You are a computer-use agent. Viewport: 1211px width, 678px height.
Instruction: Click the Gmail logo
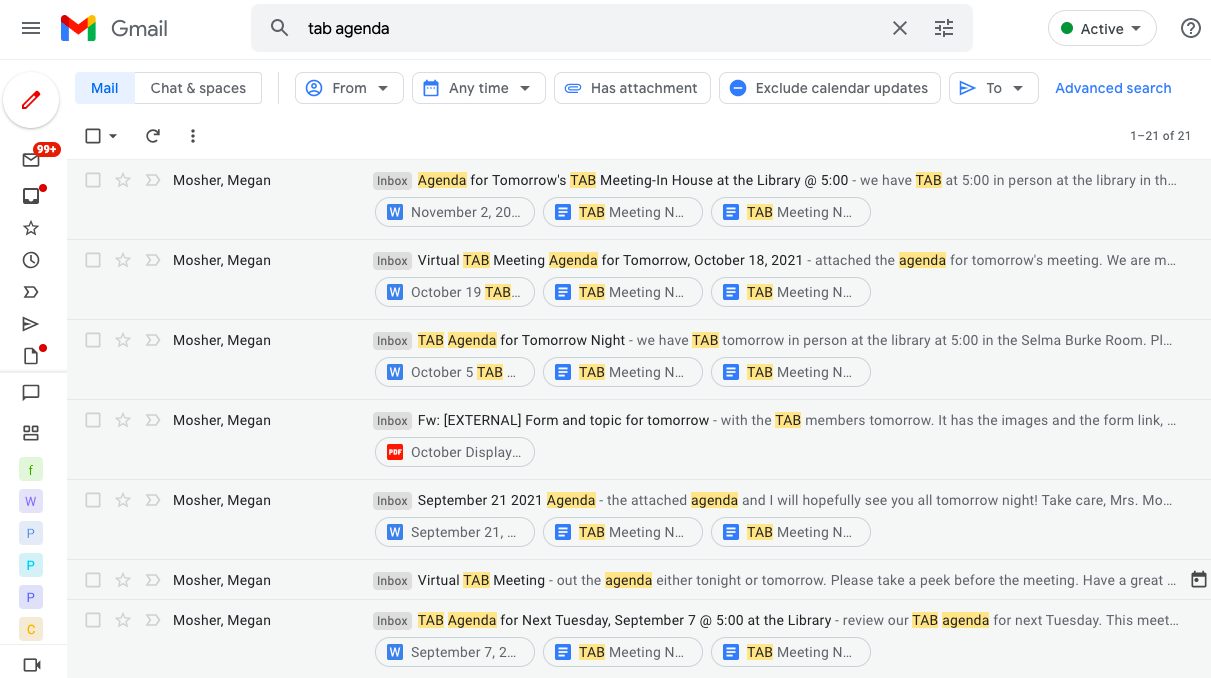[114, 28]
